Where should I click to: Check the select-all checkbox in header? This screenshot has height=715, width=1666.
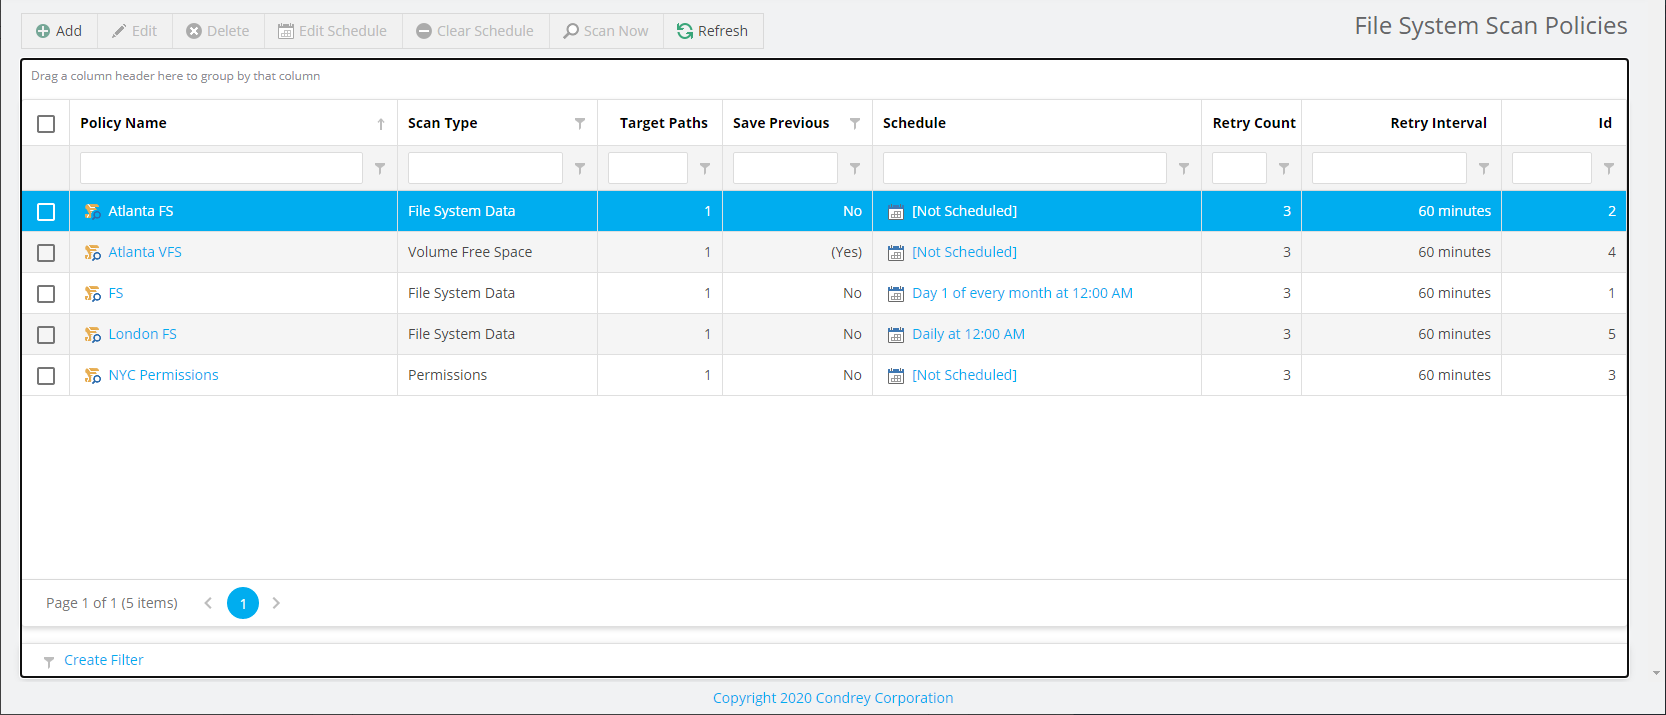coord(46,124)
